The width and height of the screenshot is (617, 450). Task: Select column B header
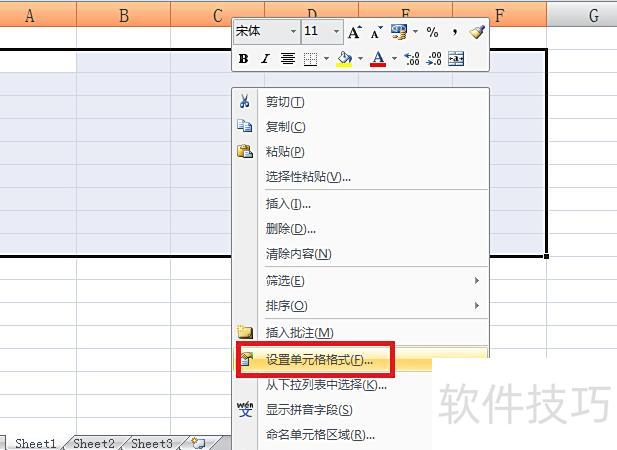pos(124,15)
